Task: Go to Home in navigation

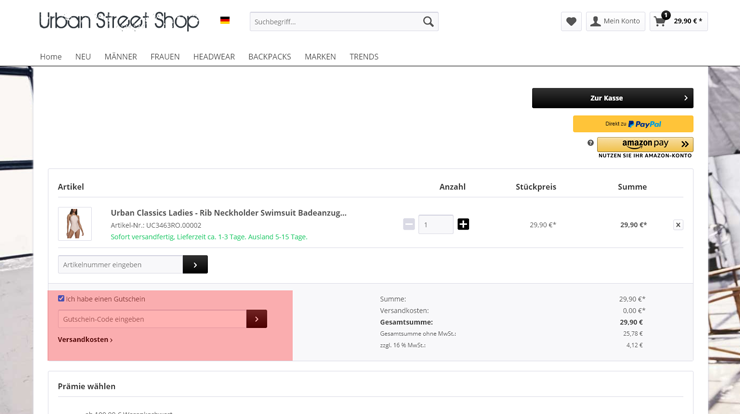Action: tap(50, 57)
